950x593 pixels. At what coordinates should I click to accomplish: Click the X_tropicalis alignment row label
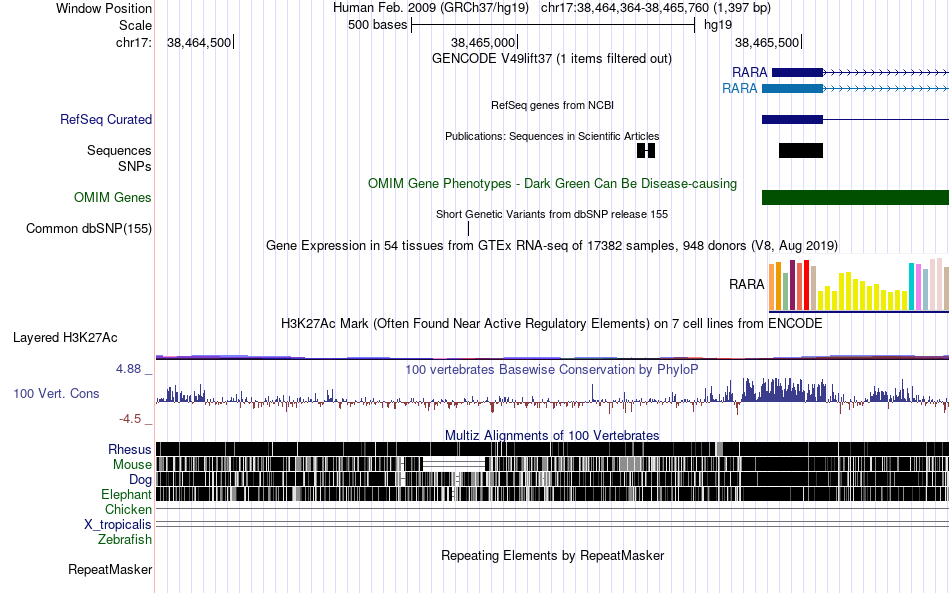point(118,525)
